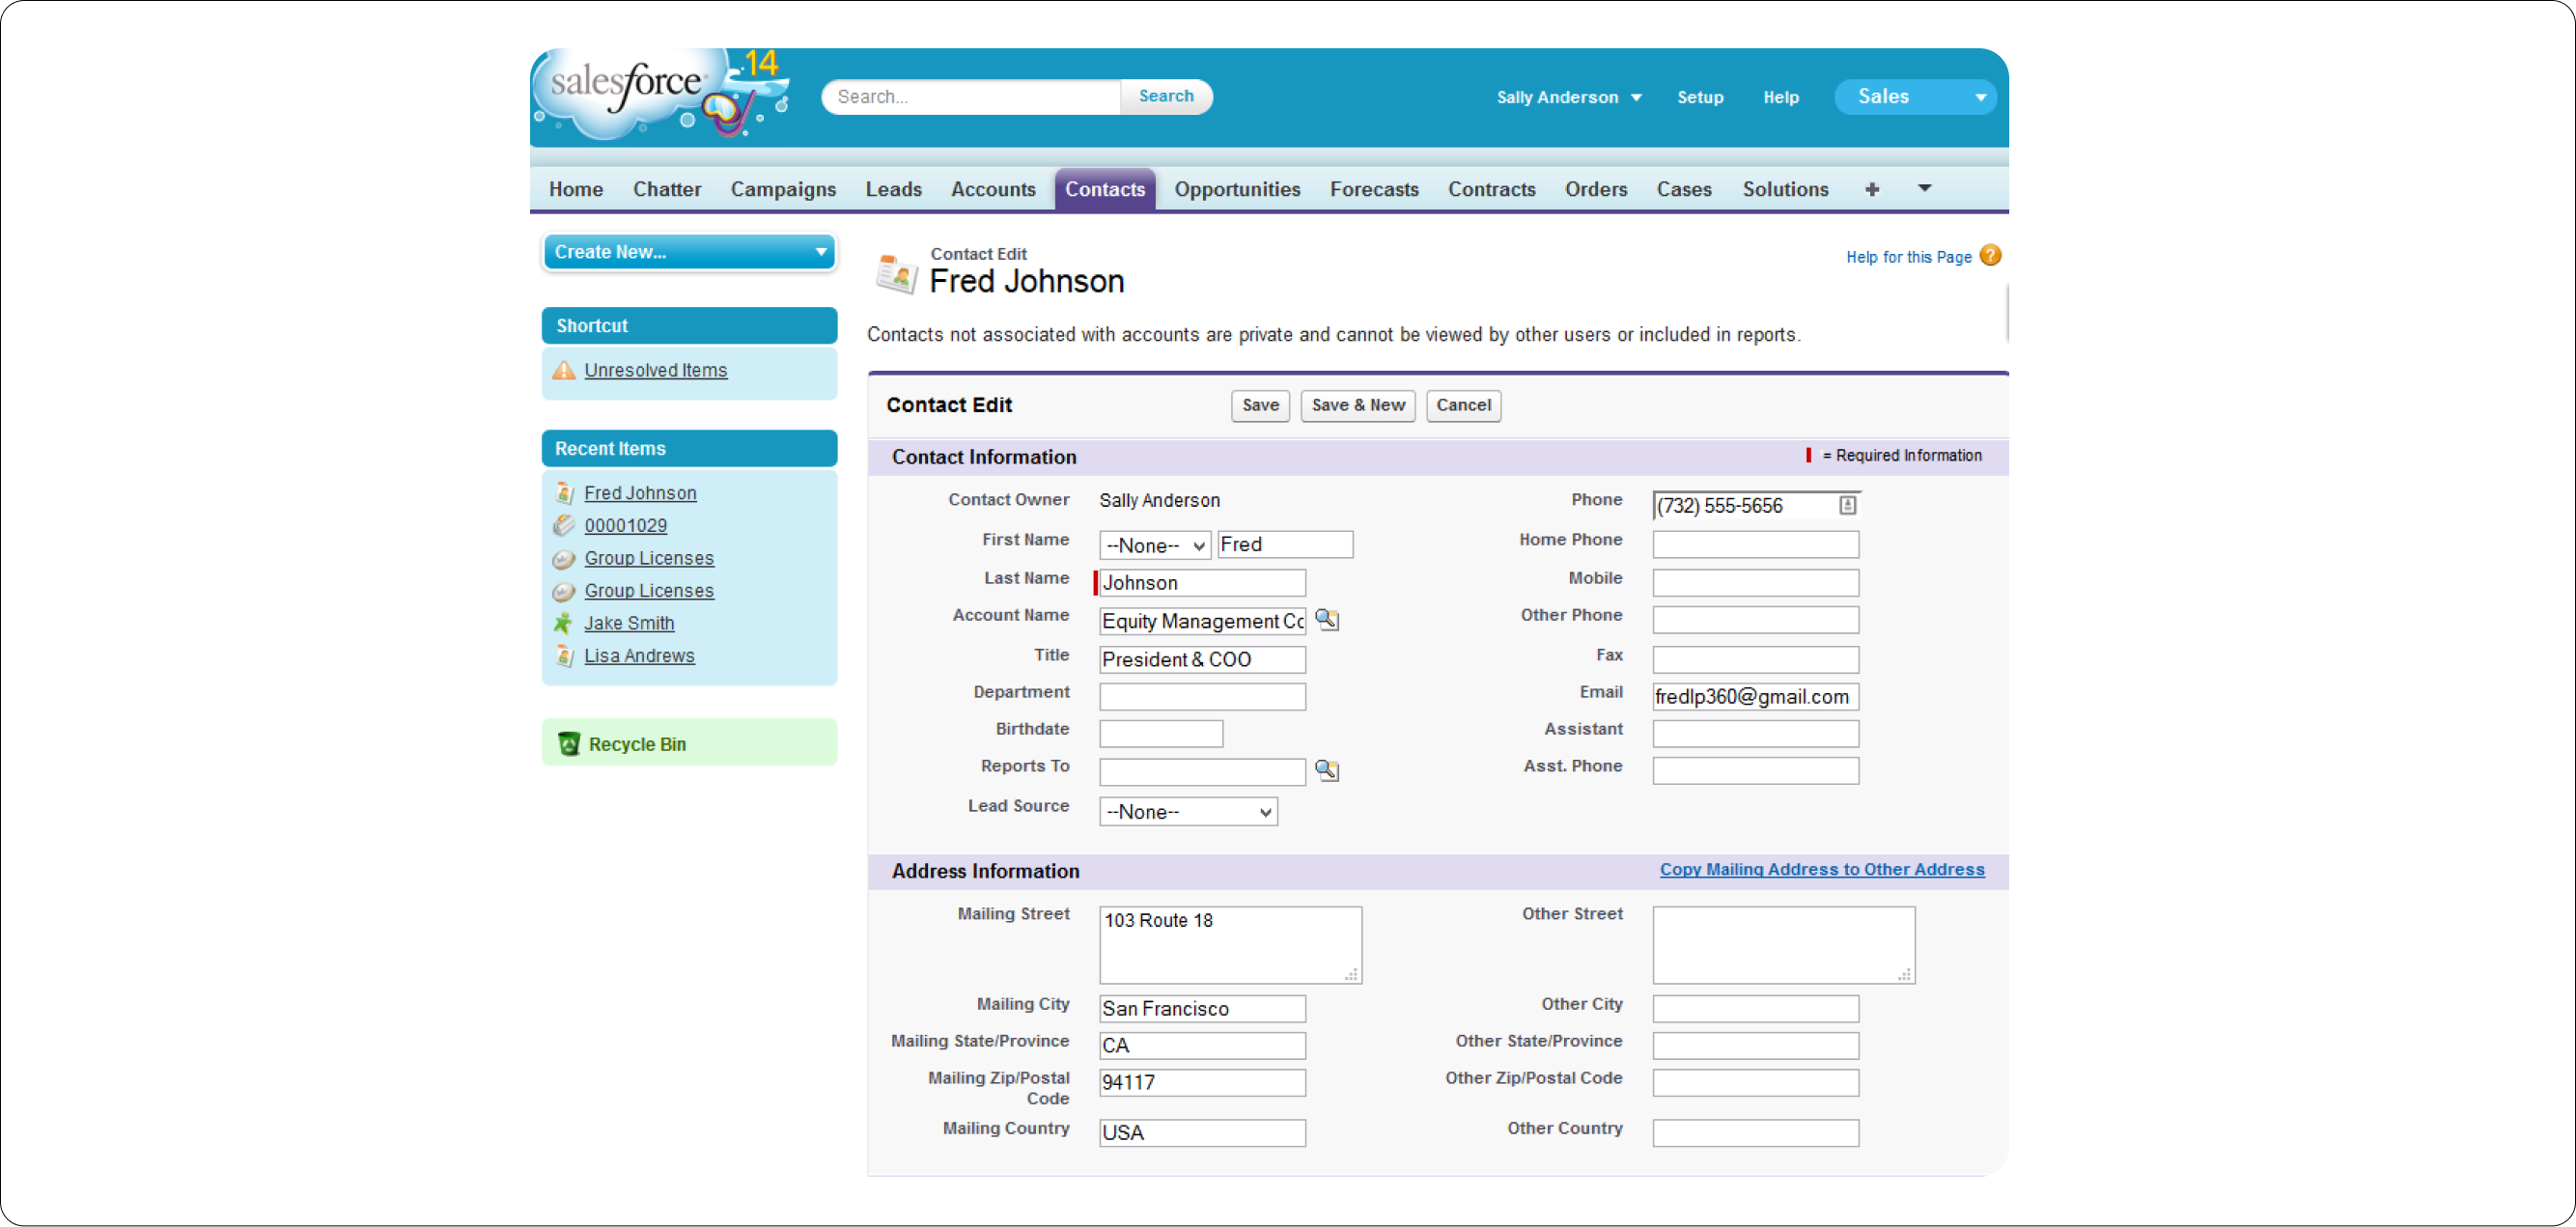Image resolution: width=2576 pixels, height=1227 pixels.
Task: Click into the Mailing Street text area
Action: pos(1229,944)
